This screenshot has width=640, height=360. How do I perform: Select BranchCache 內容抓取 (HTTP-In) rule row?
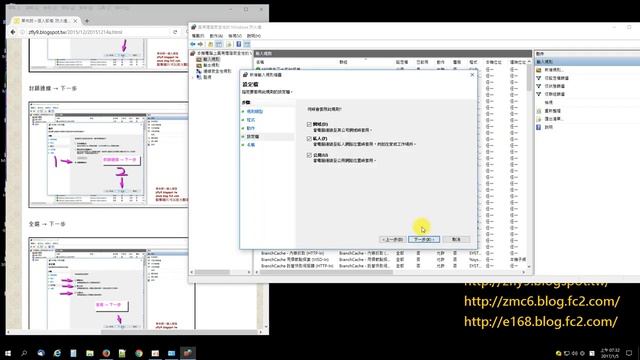click(x=292, y=253)
